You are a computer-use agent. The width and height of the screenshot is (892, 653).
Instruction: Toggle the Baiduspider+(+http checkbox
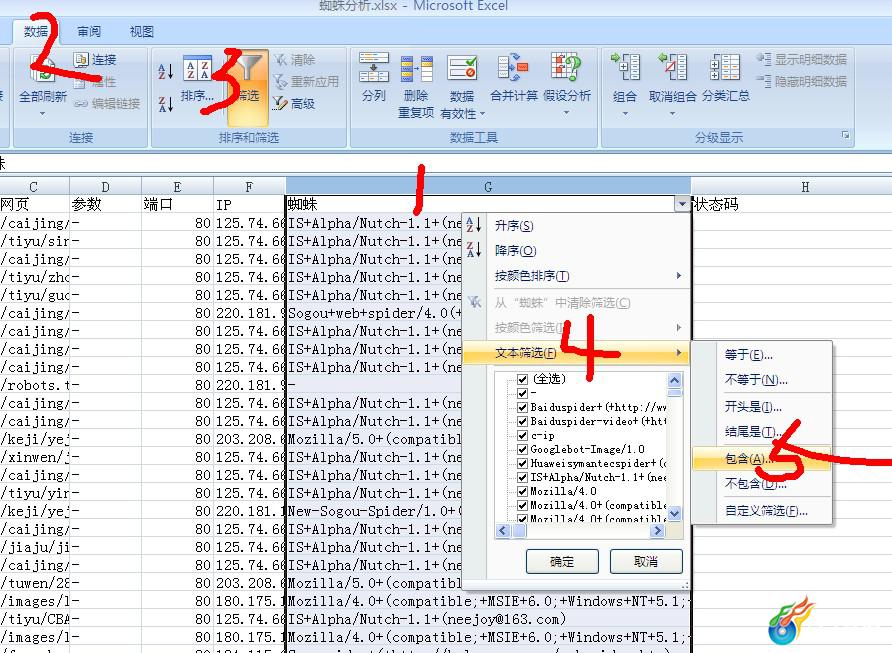[x=522, y=407]
